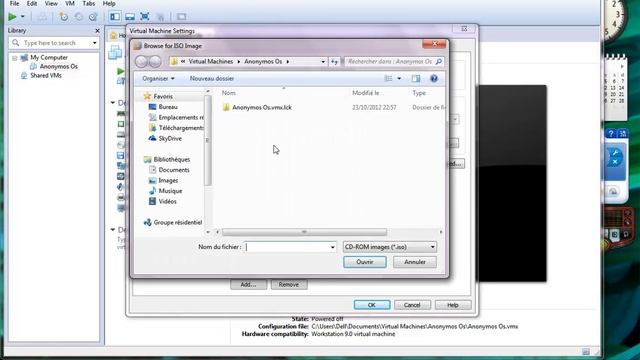Open Bureau in the navigation pane
Screen dimensions: 640x360
click(168, 107)
